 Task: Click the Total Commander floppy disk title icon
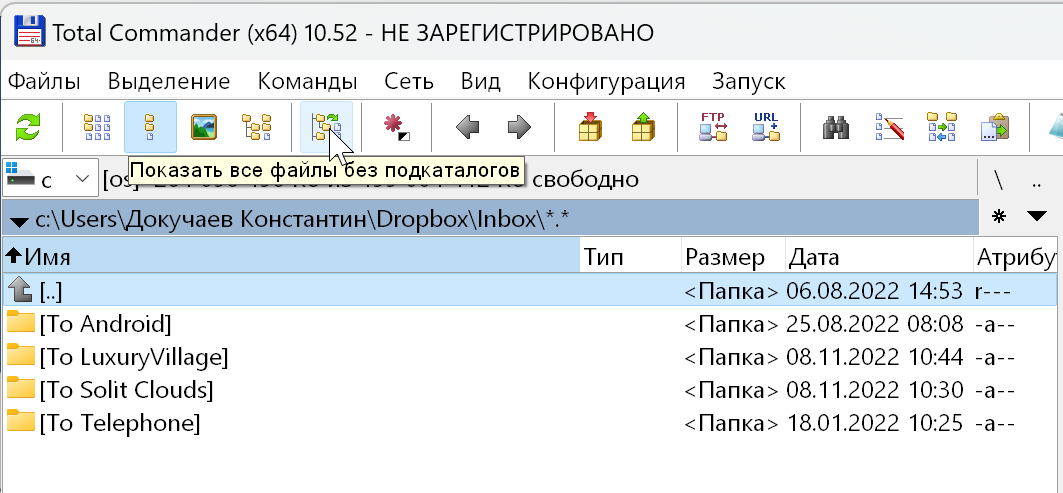29,32
